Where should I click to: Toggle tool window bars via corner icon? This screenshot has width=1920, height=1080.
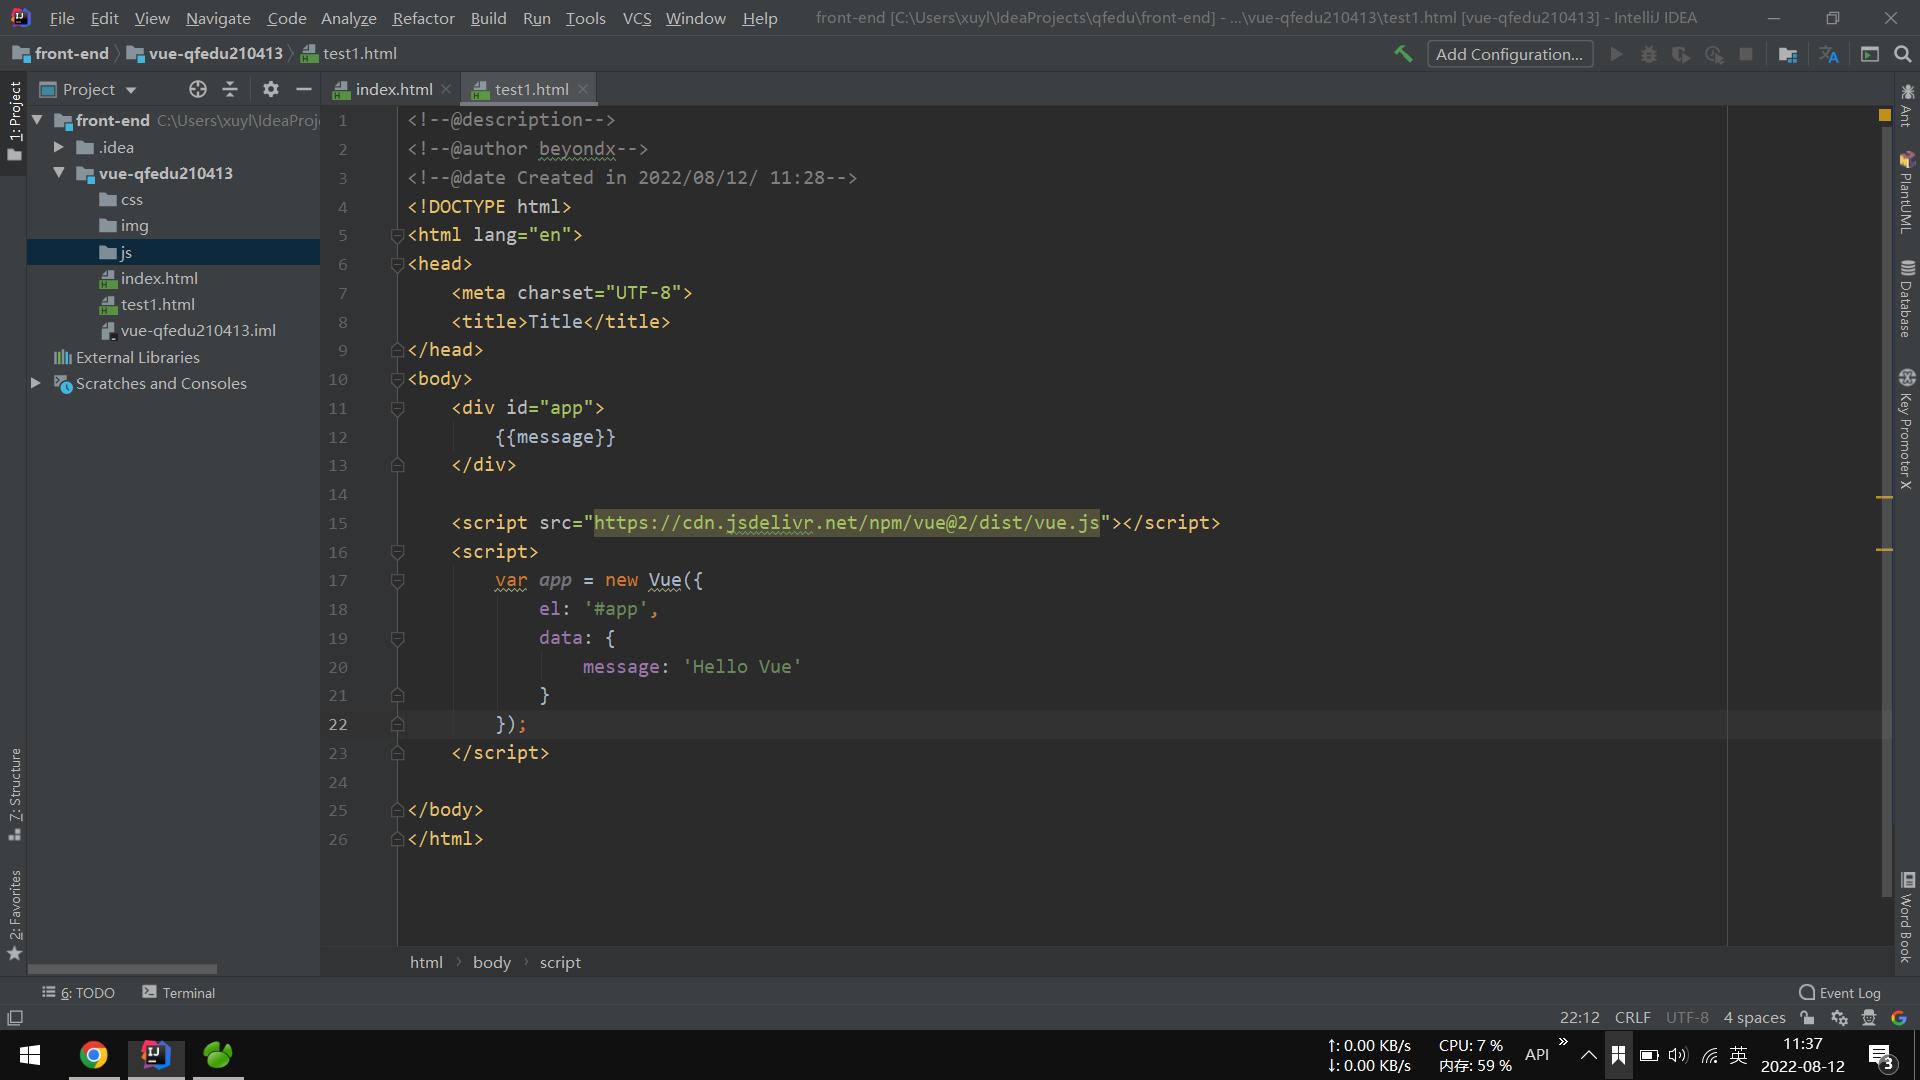15,1018
